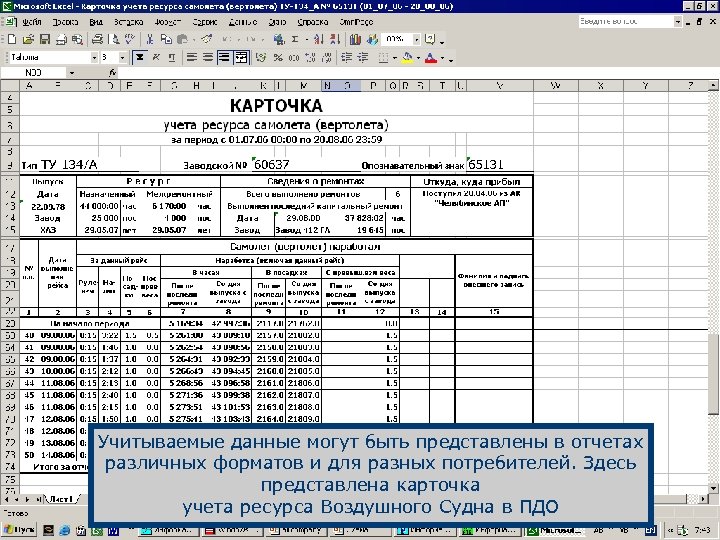Click the Copy icon
The width and height of the screenshot is (720, 540).
166,39
